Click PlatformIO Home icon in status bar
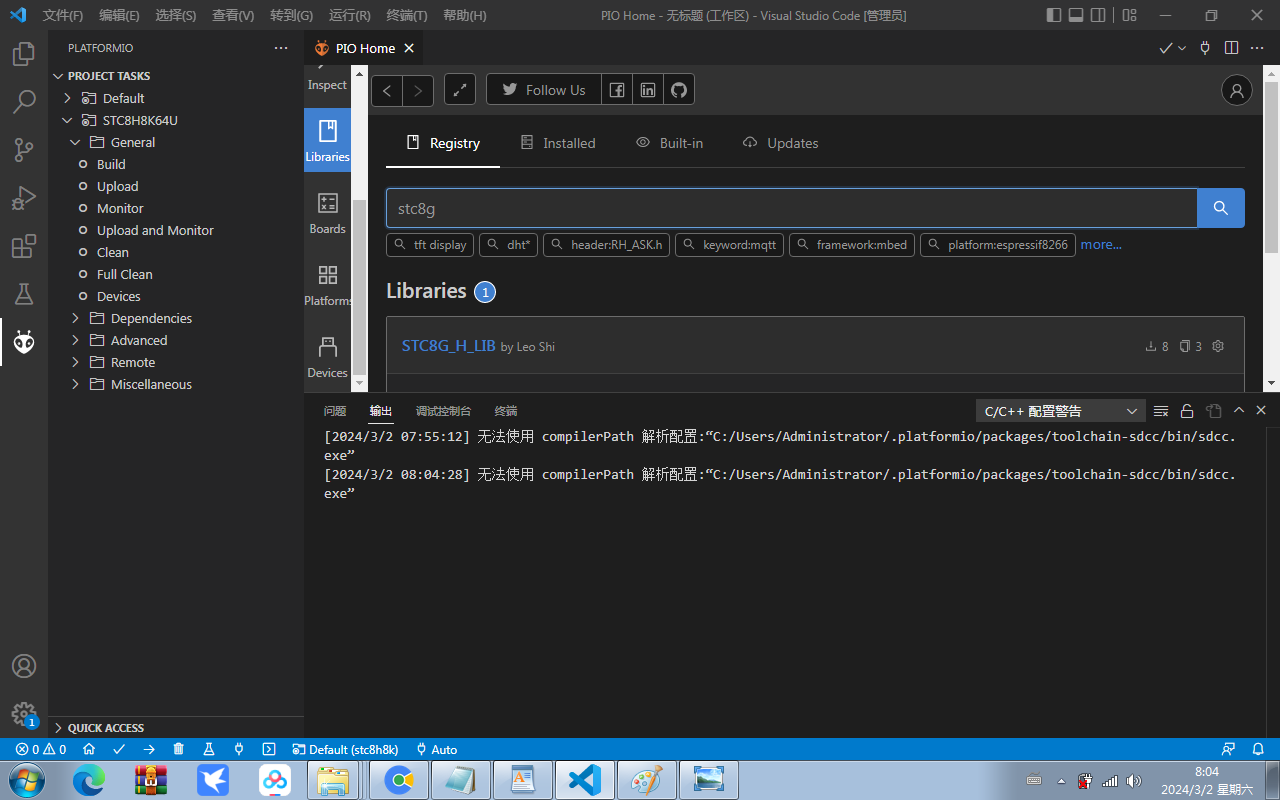Image resolution: width=1280 pixels, height=800 pixels. point(89,749)
